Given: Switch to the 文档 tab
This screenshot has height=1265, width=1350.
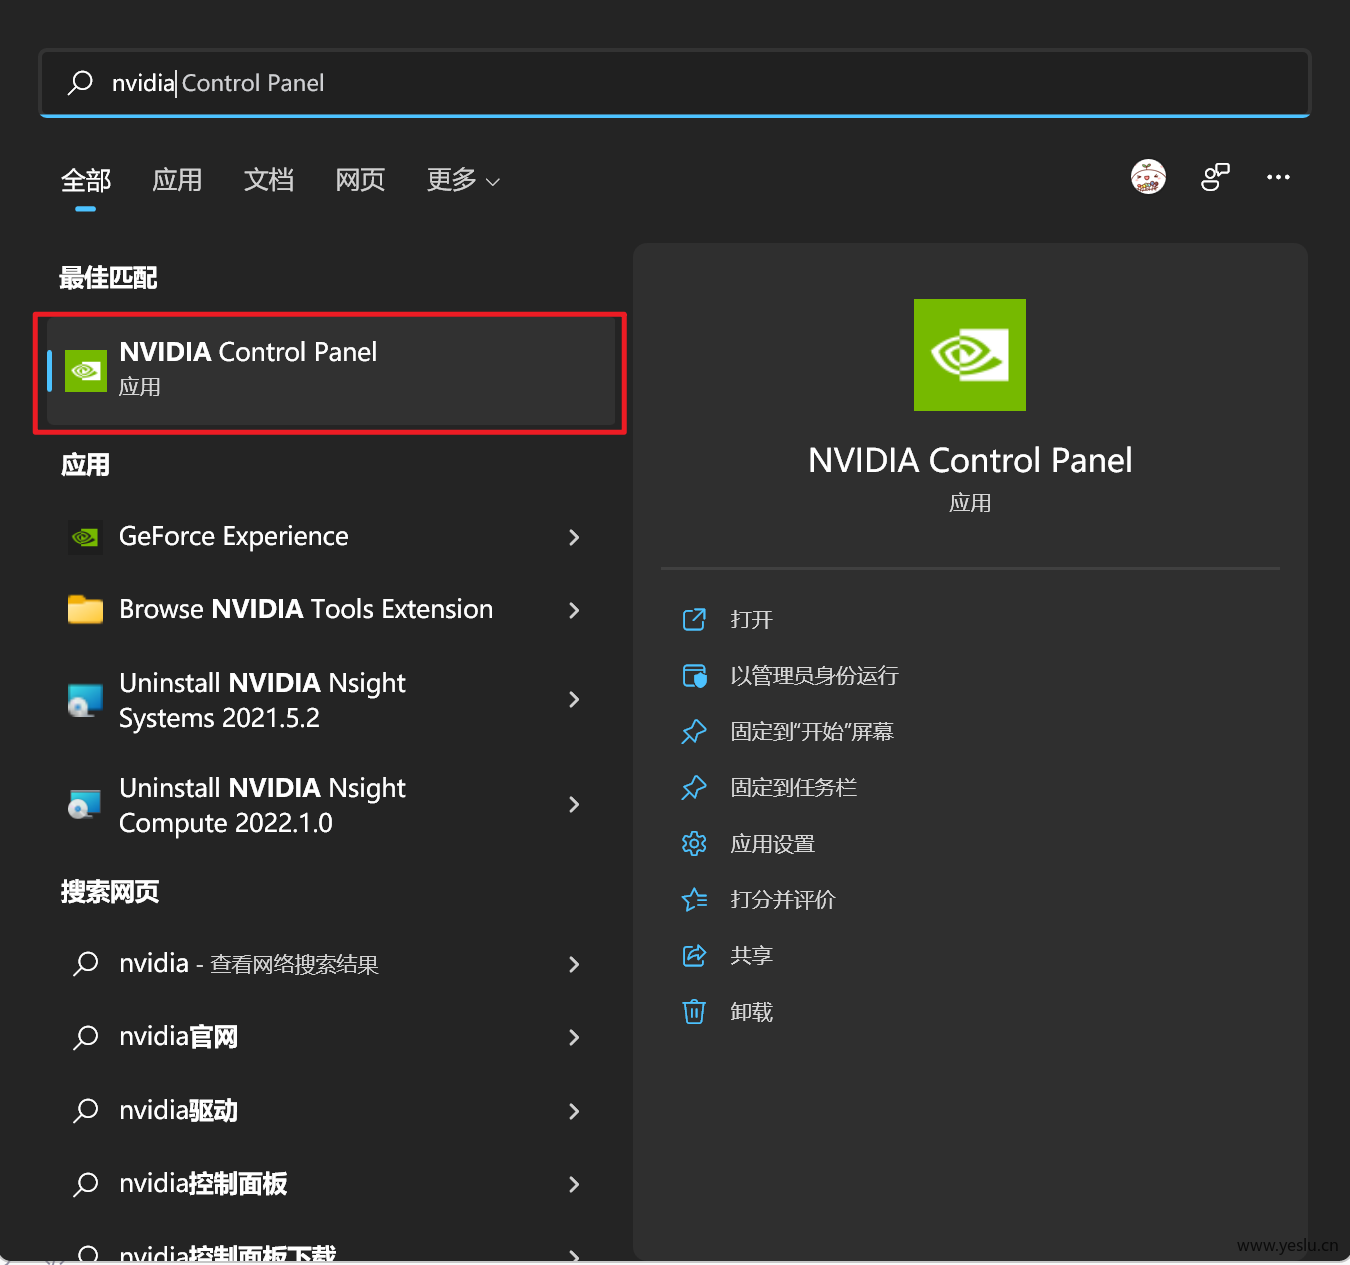Looking at the screenshot, I should coord(269,180).
